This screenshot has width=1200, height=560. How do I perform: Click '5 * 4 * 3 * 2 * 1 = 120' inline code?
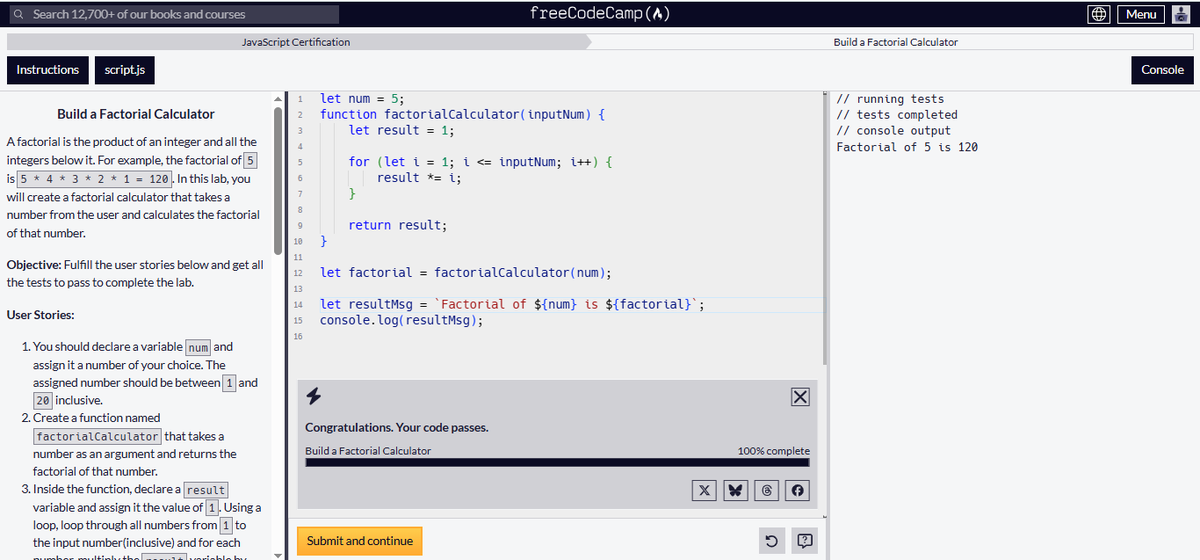97,179
